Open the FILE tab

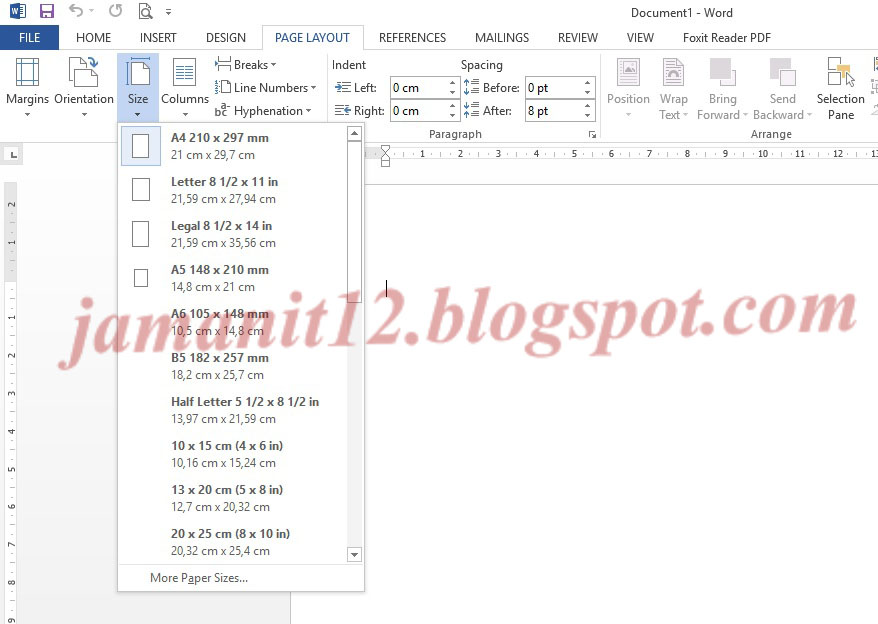tap(29, 38)
